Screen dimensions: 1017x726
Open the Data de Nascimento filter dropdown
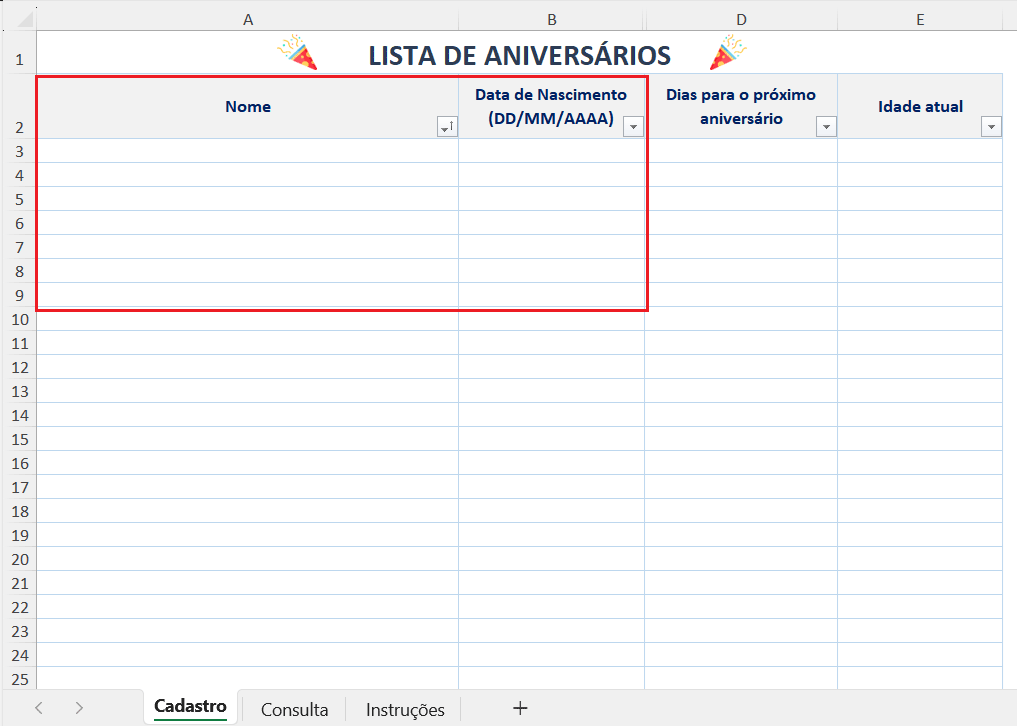pyautogui.click(x=633, y=127)
